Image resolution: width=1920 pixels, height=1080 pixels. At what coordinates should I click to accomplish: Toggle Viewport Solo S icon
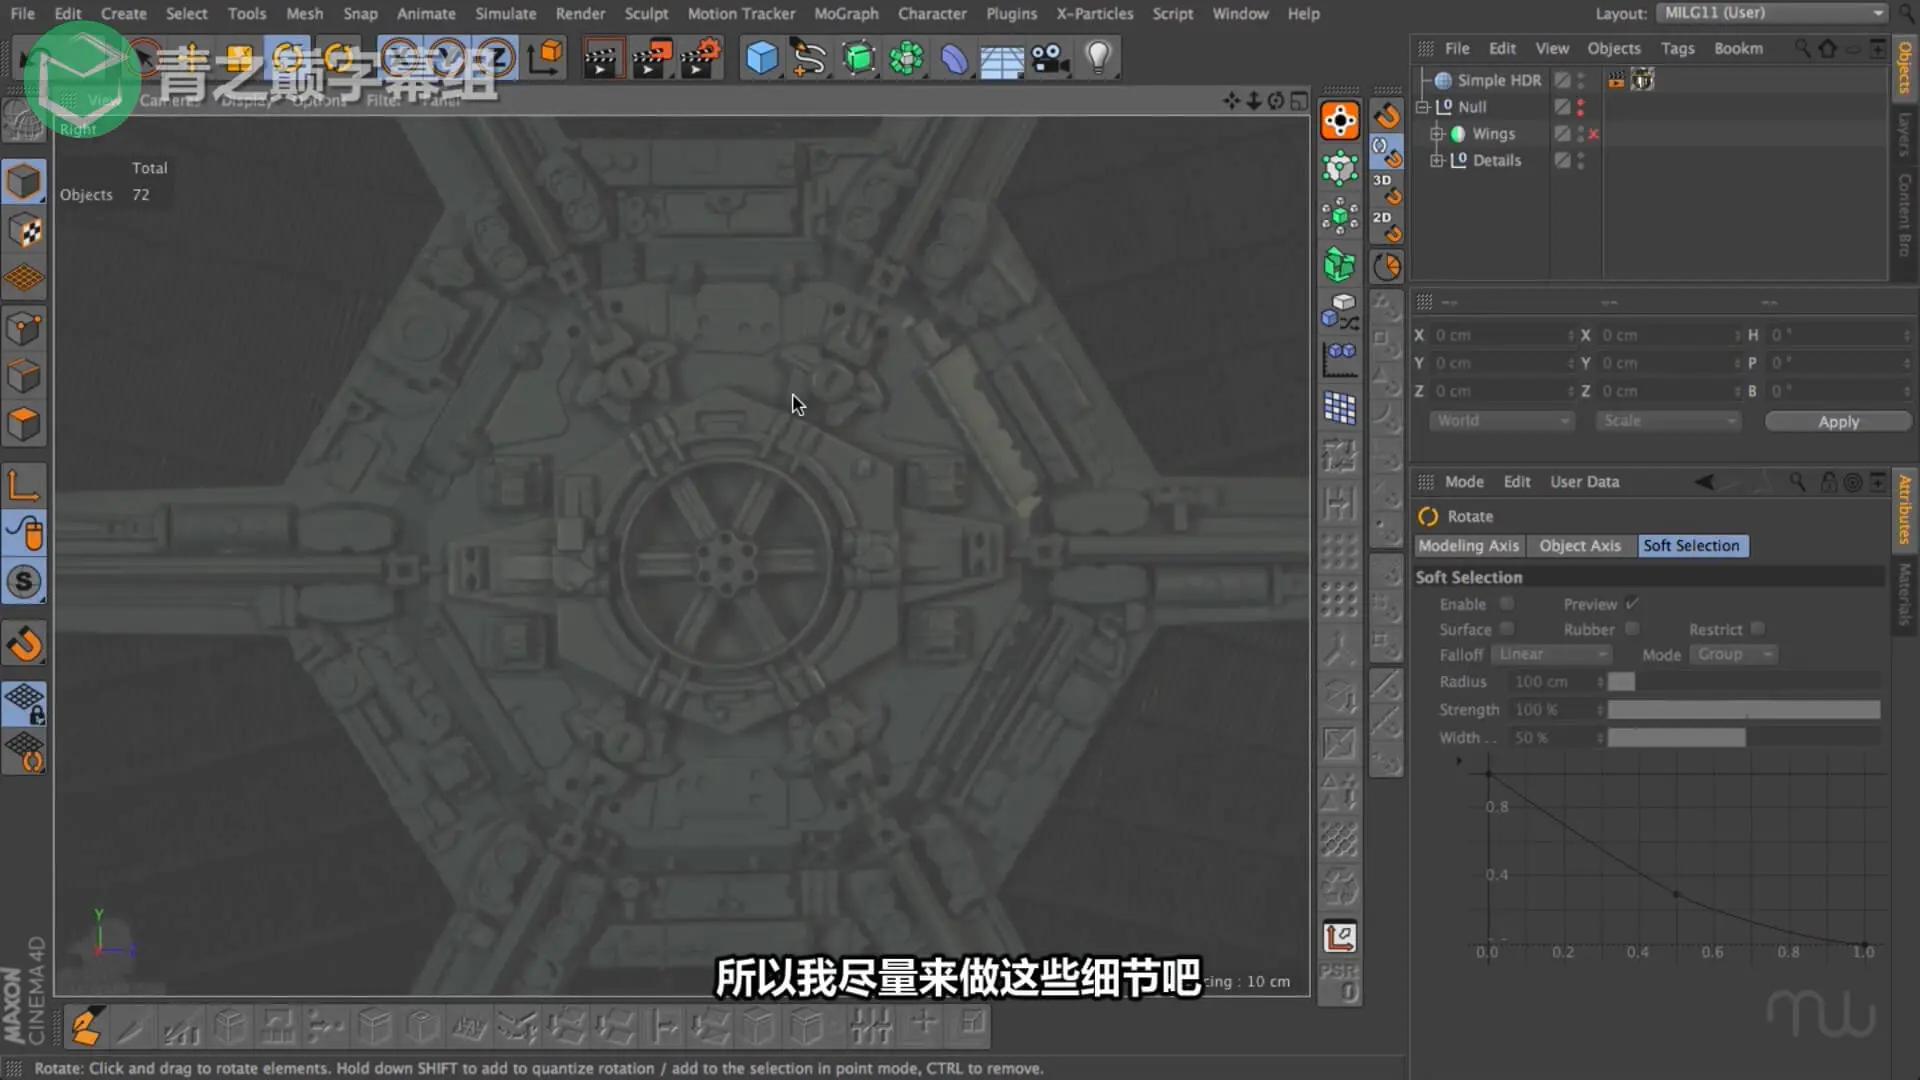point(24,582)
